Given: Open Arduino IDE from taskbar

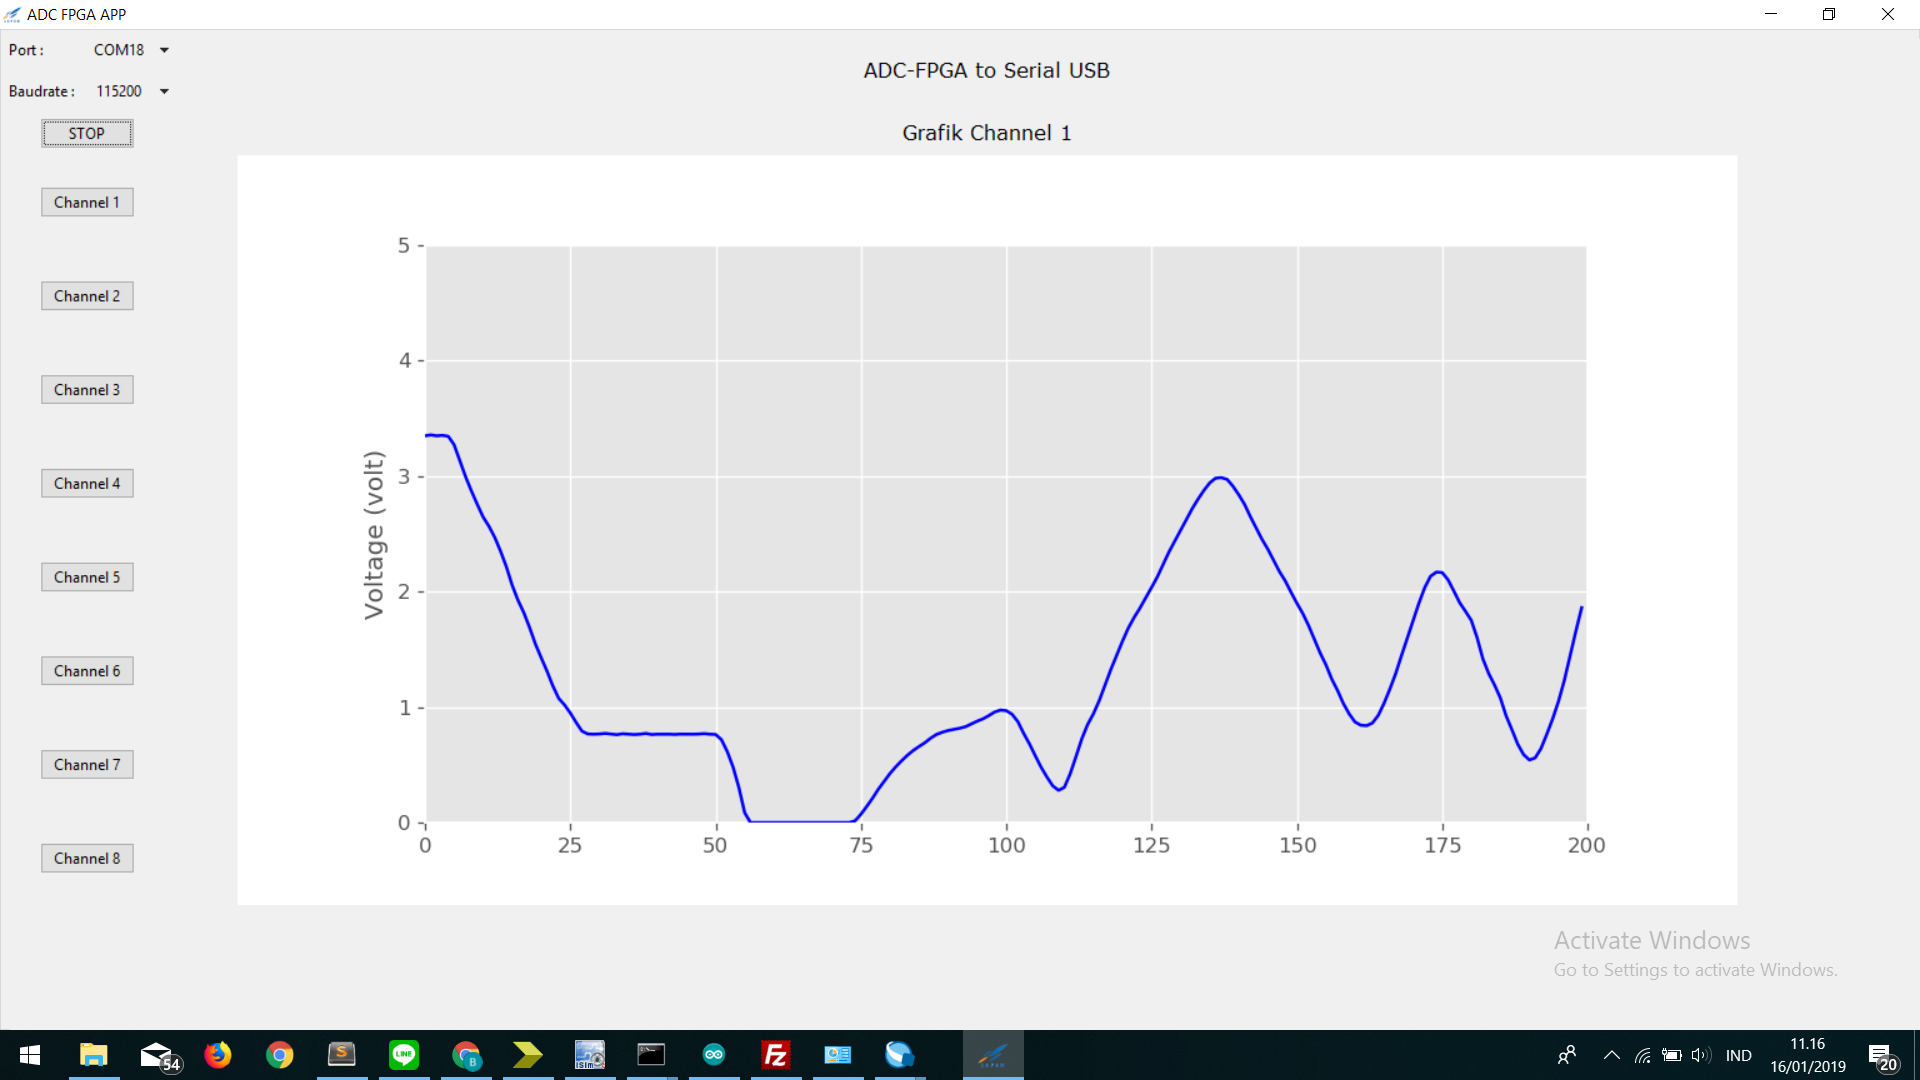Looking at the screenshot, I should (714, 1055).
